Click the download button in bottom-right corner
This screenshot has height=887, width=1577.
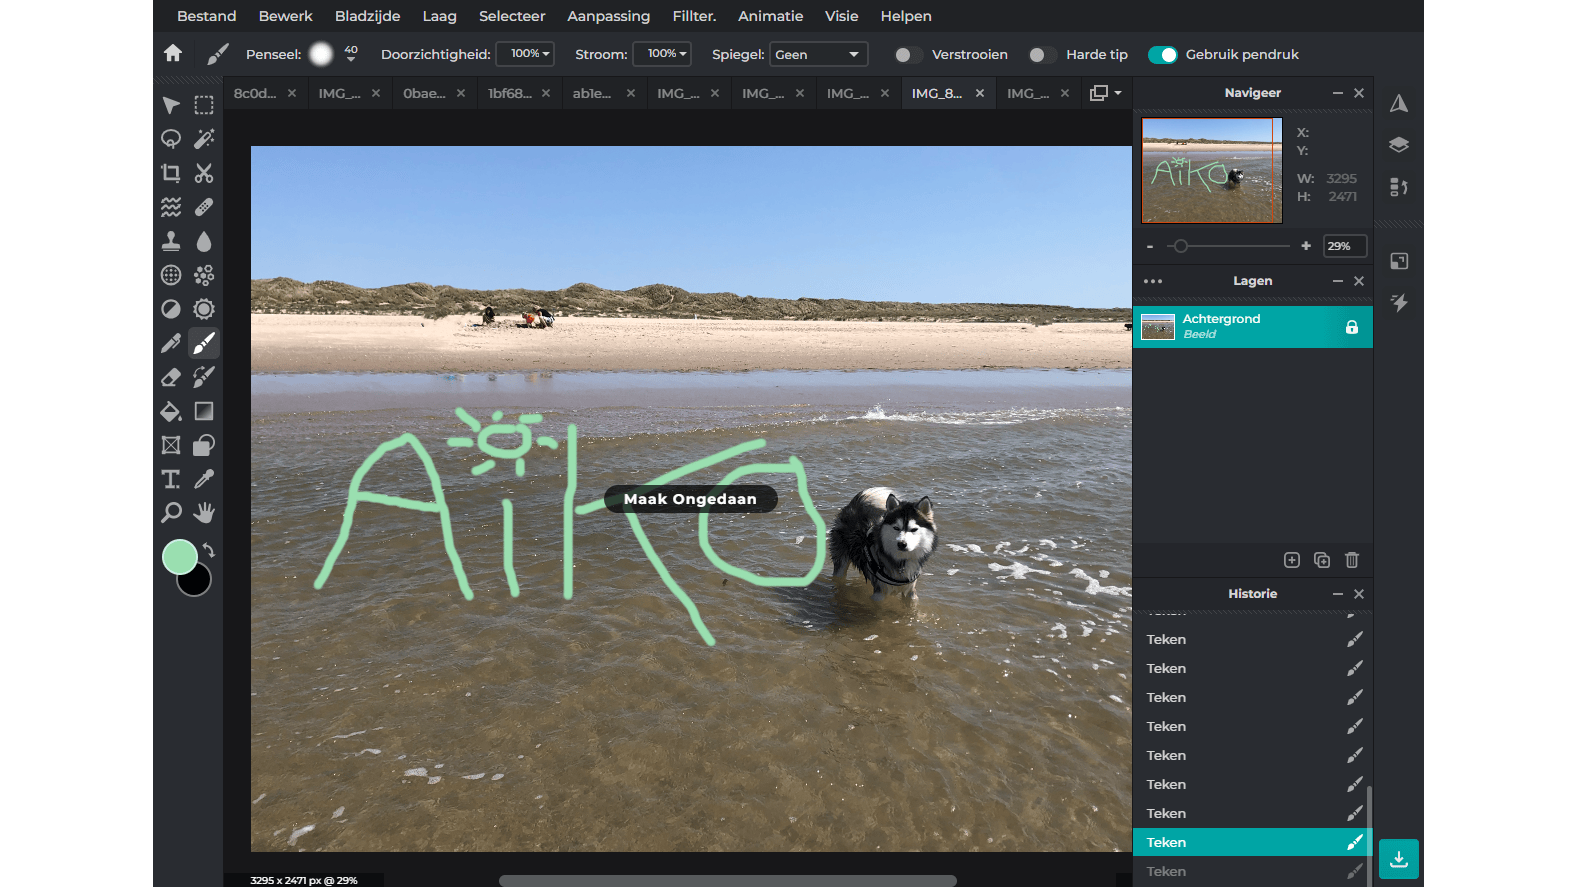[x=1399, y=859]
